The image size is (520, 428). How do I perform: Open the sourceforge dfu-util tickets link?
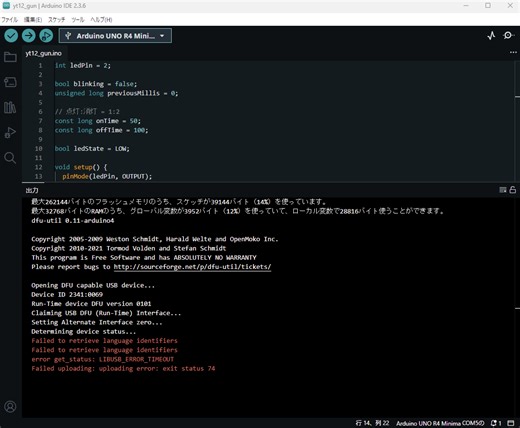point(192,267)
